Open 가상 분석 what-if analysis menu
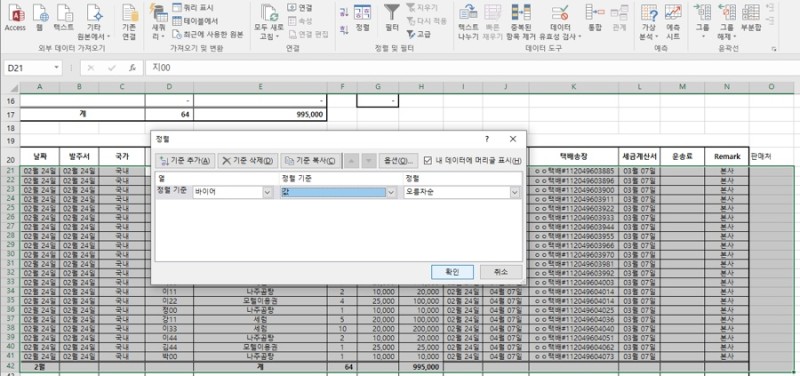800x376 pixels. 649,22
